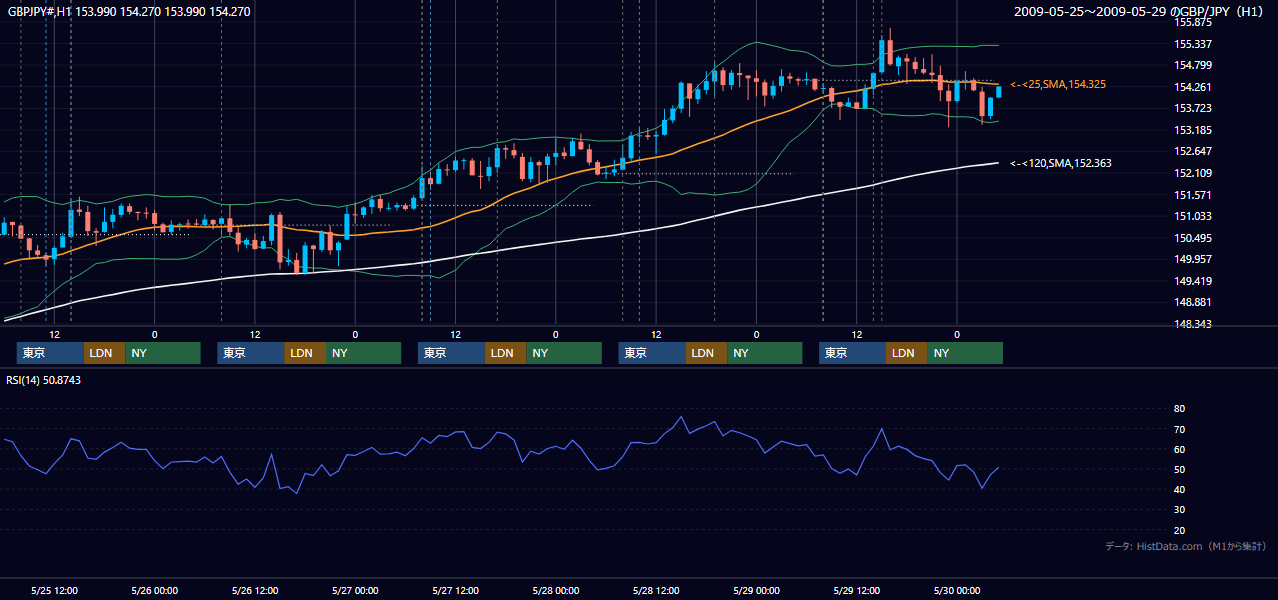Screen dimensions: 1278x600
Task: Click the 5/26 00:00 time axis marker
Action: click(155, 590)
